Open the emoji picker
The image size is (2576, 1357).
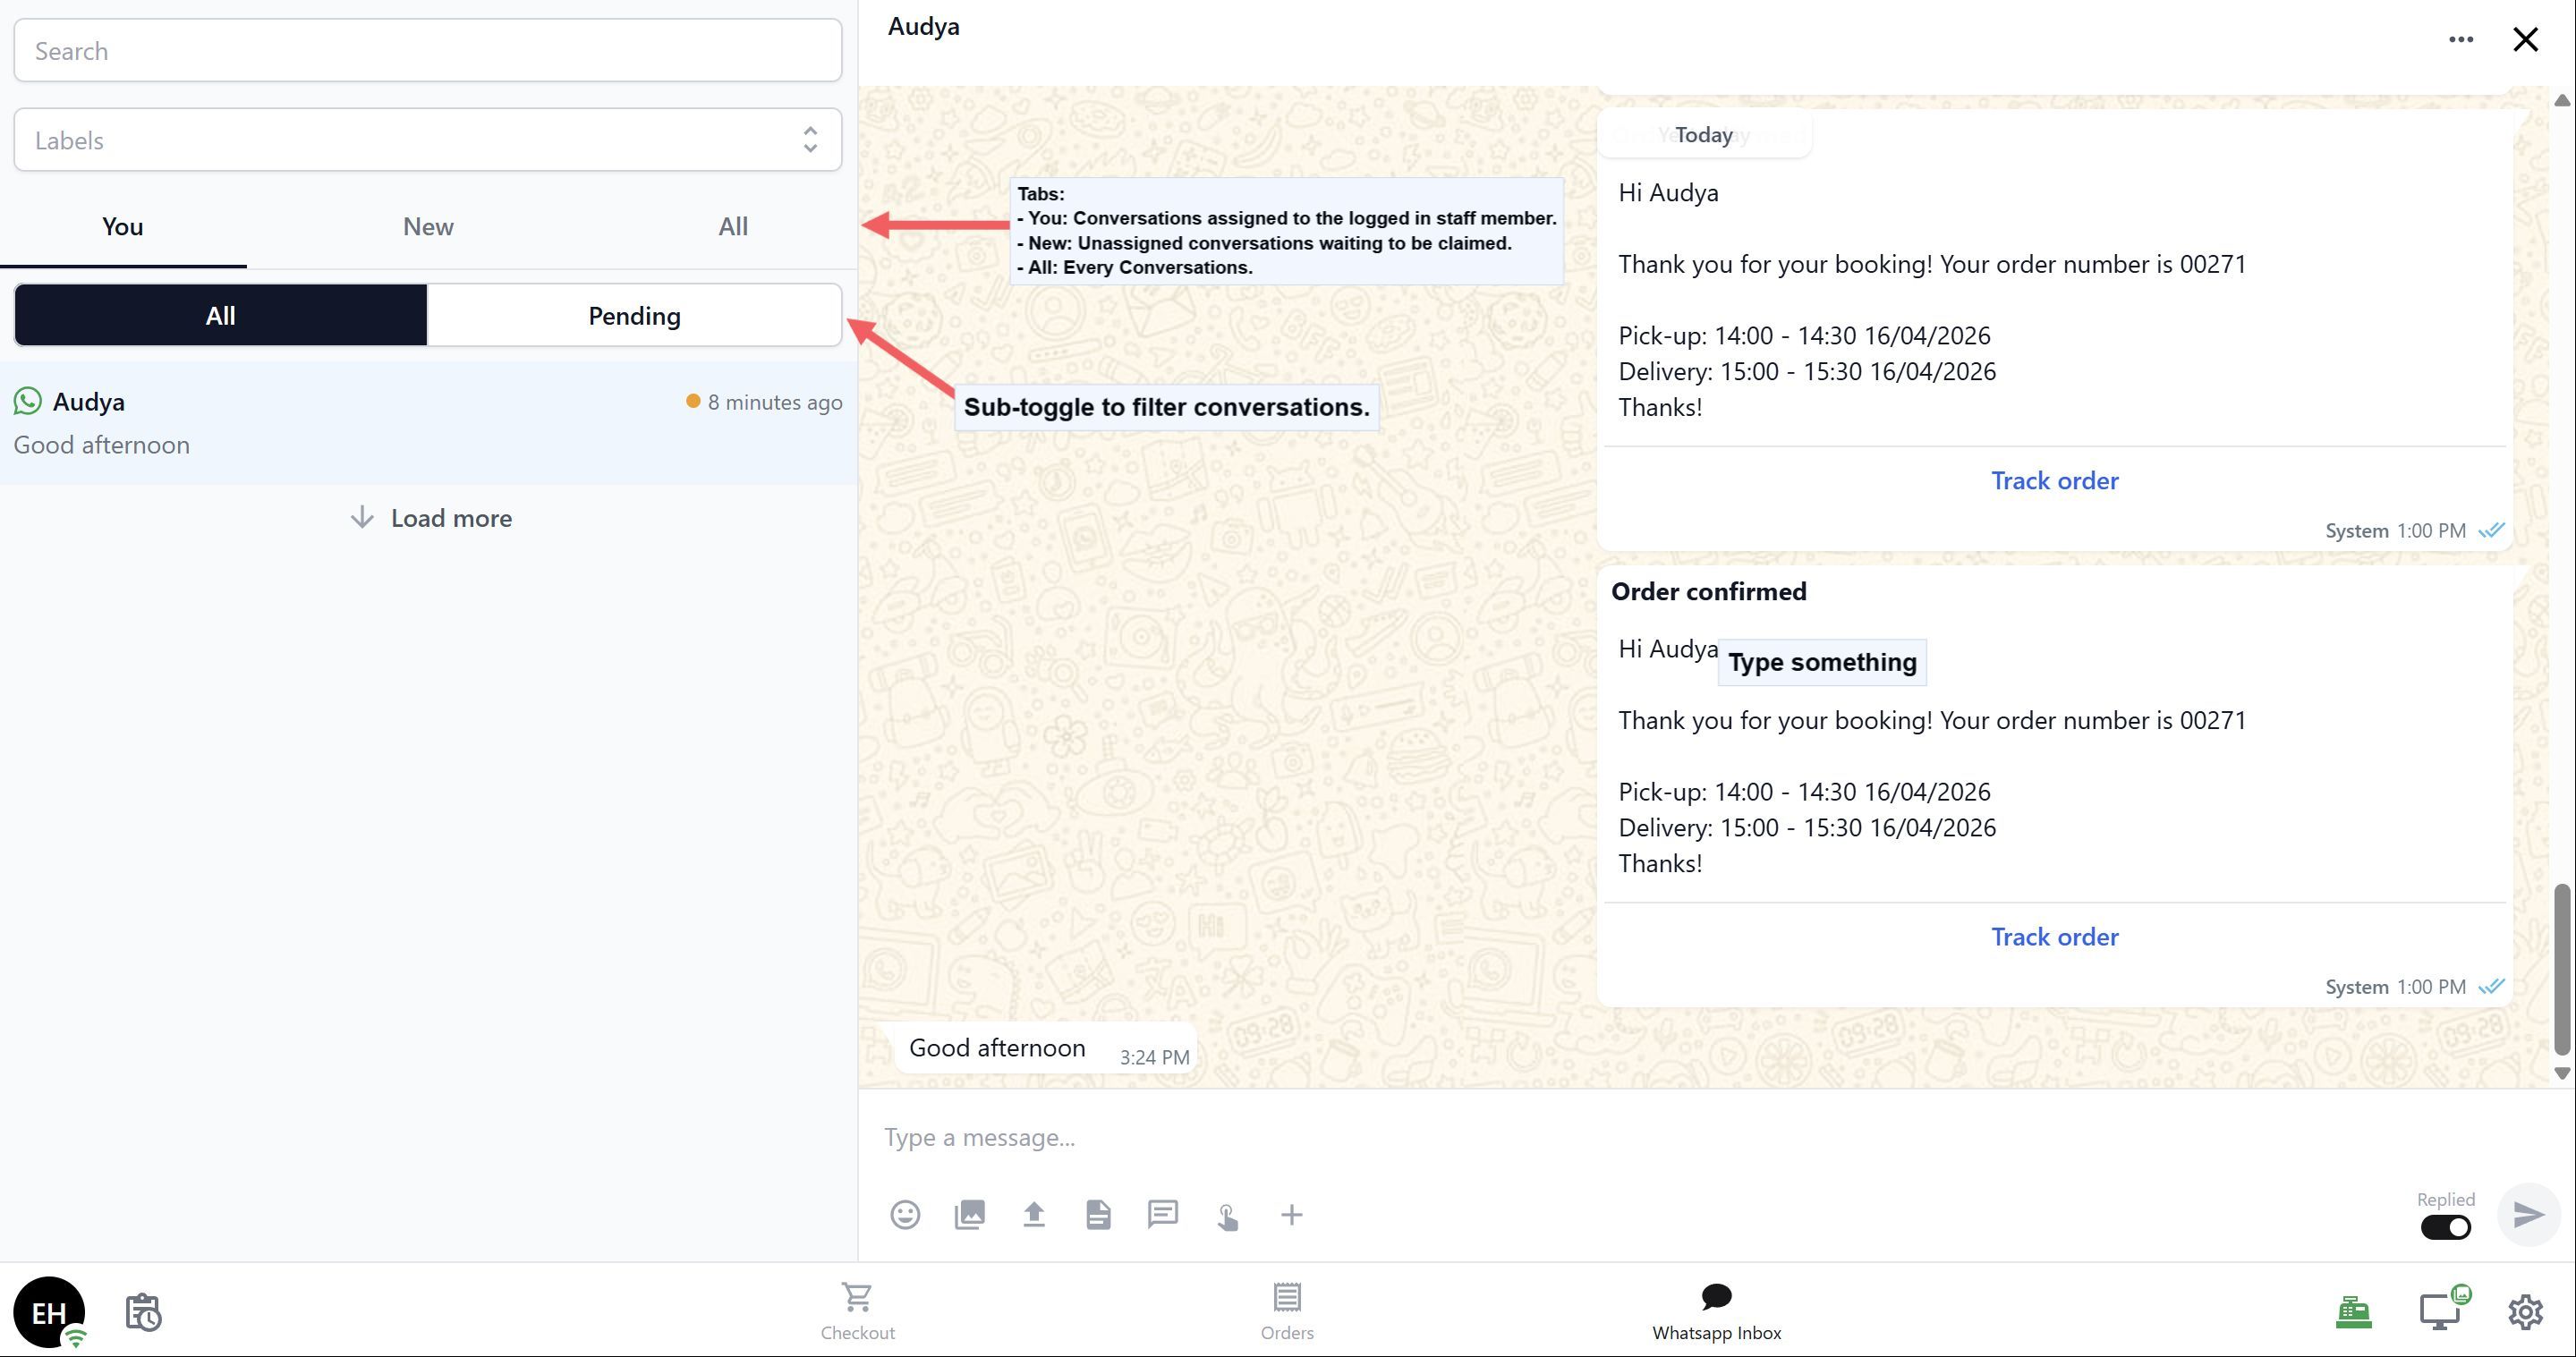[905, 1214]
